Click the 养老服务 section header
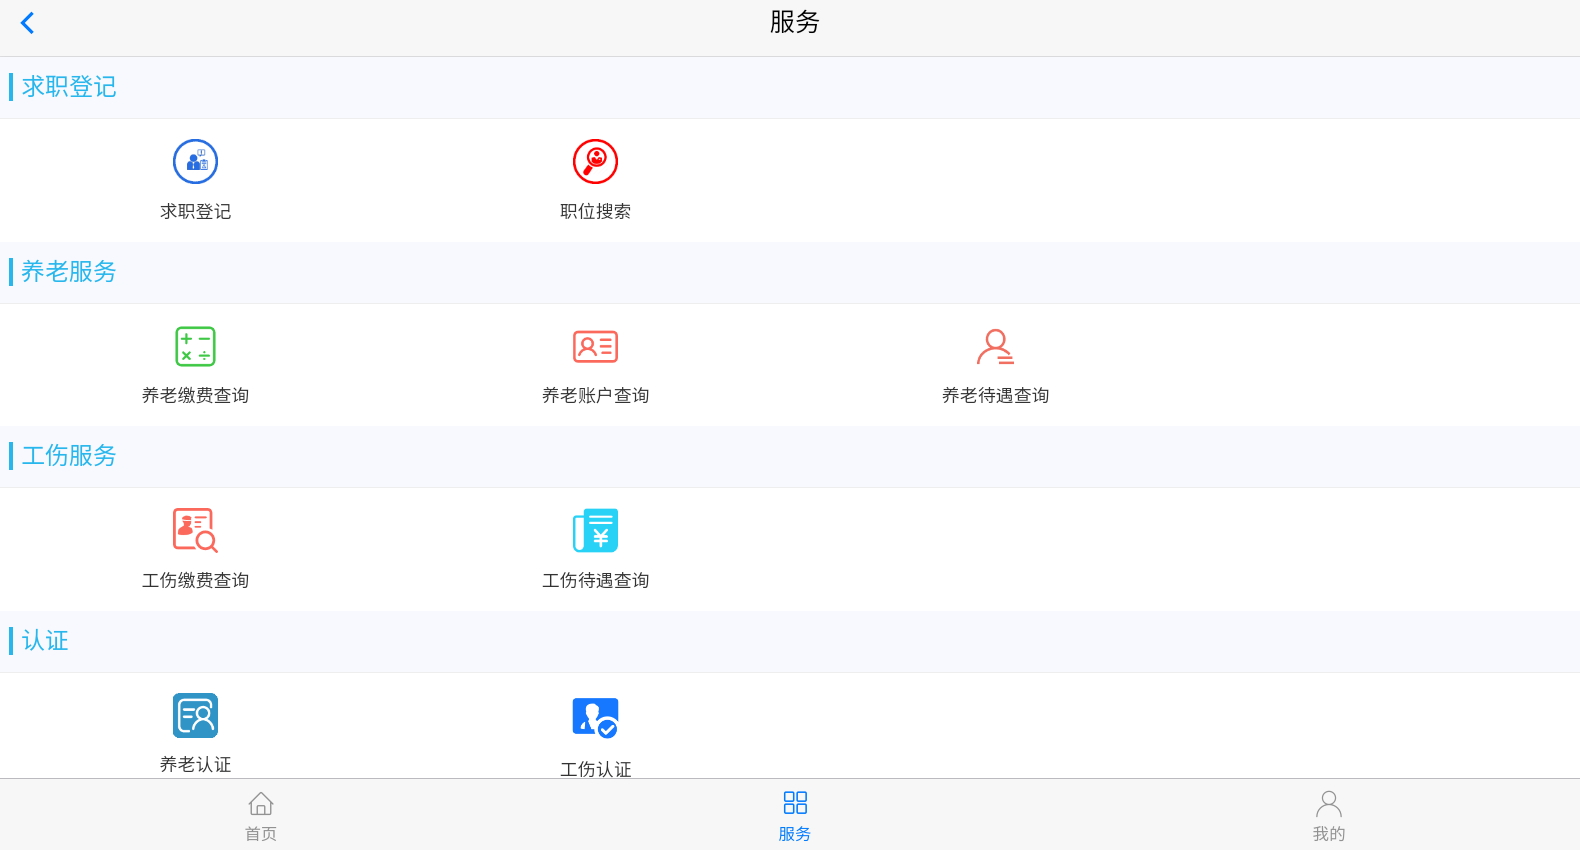The height and width of the screenshot is (850, 1580). tap(69, 271)
